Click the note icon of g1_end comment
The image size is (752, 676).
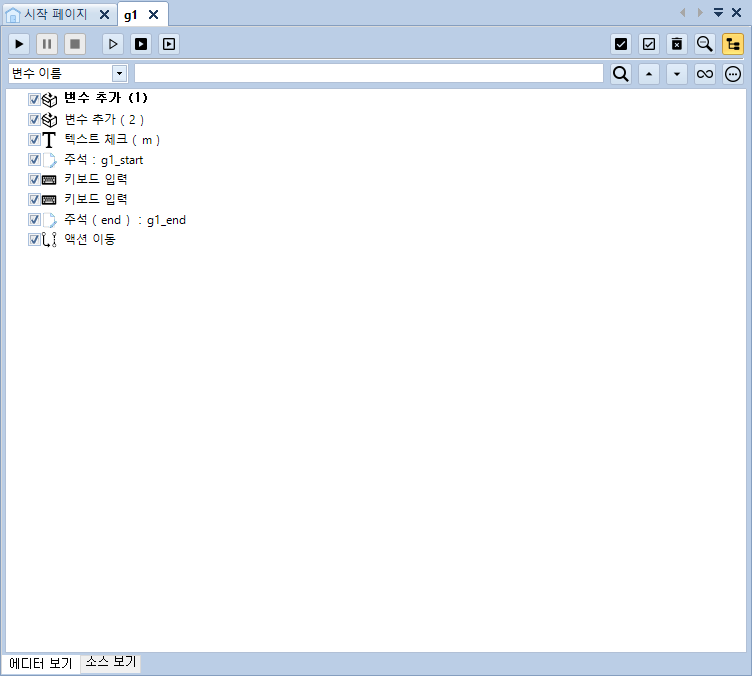(x=49, y=220)
